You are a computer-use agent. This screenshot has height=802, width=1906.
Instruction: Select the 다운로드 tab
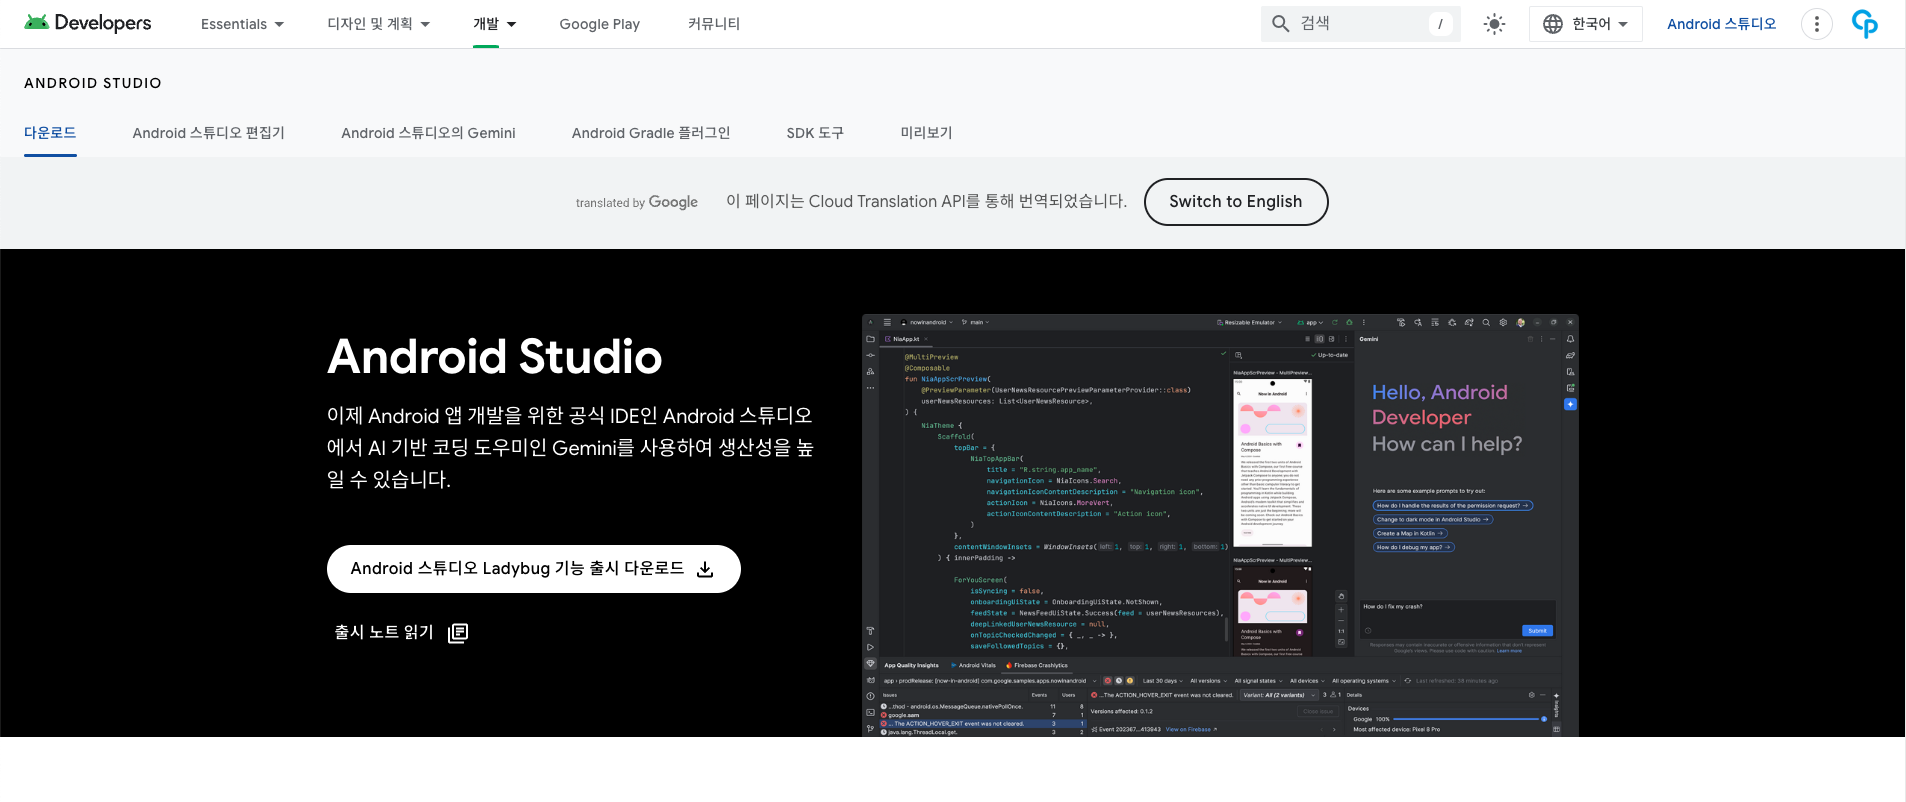point(50,133)
